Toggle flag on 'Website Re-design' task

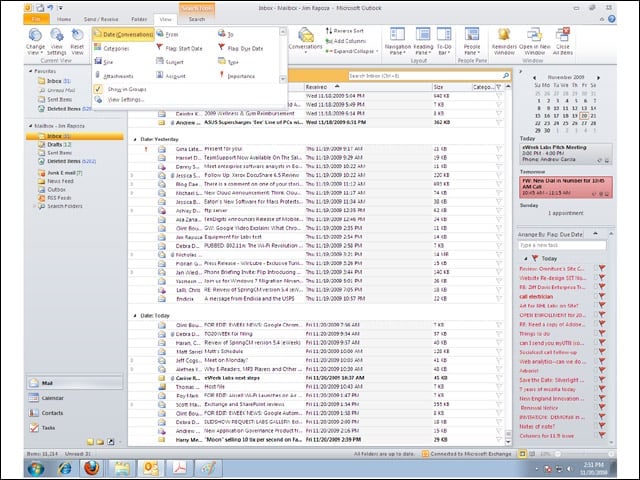[x=602, y=278]
